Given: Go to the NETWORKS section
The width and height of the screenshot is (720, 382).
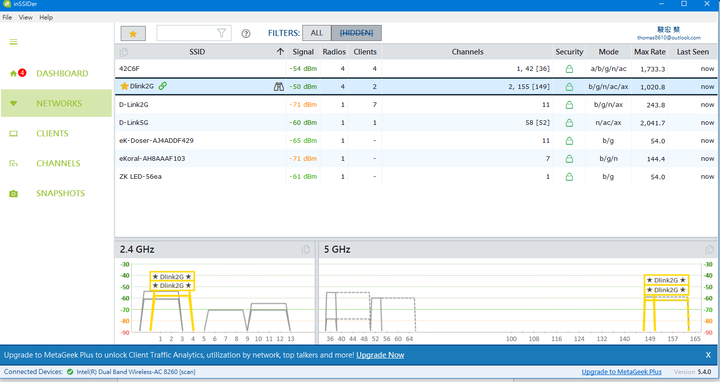Looking at the screenshot, I should pyautogui.click(x=59, y=103).
